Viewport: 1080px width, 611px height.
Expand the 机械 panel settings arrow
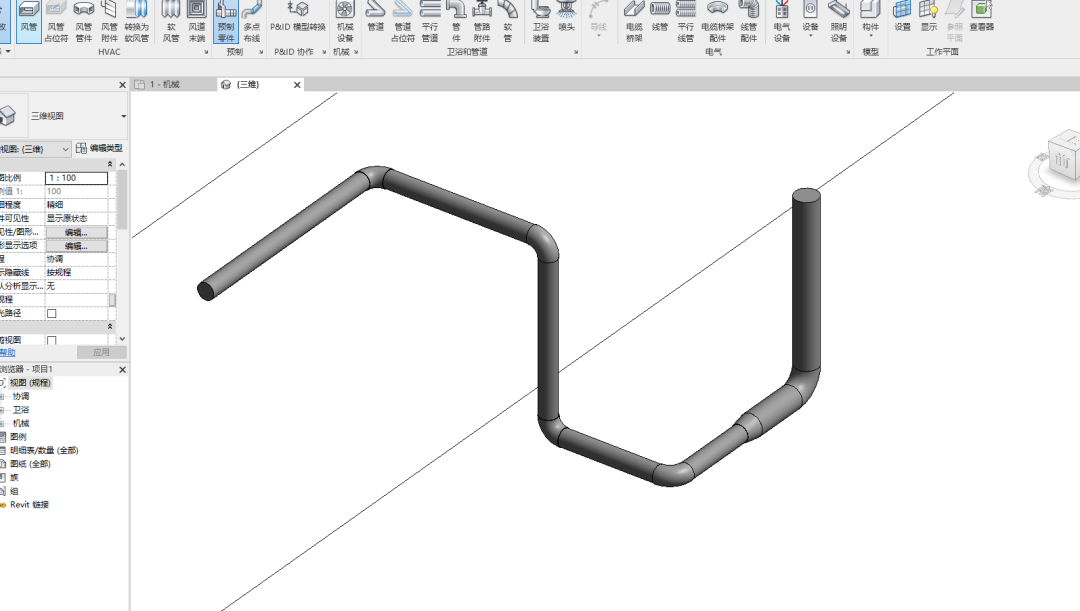356,52
